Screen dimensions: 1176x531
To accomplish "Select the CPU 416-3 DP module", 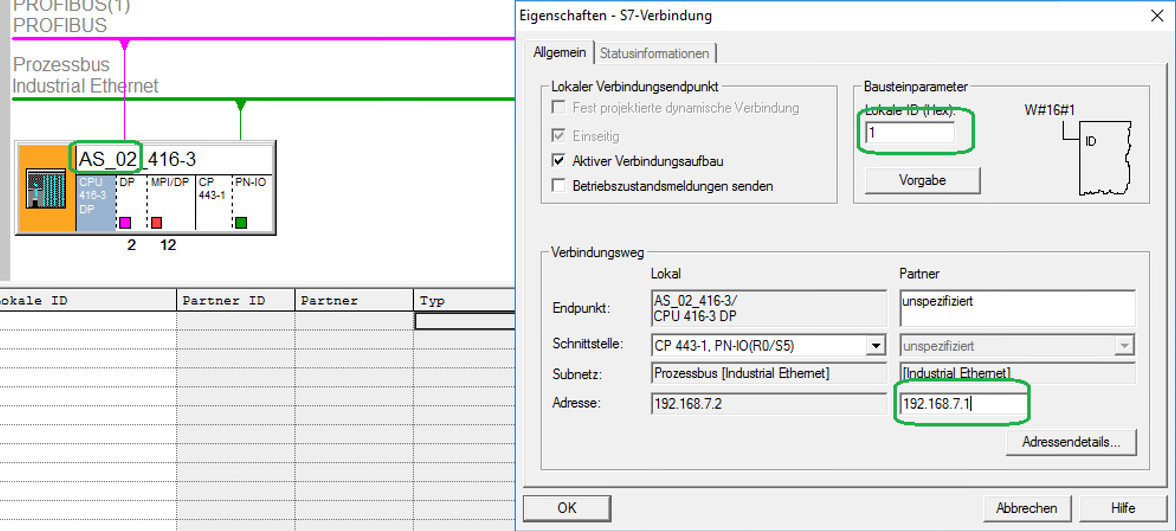I will [x=94, y=202].
